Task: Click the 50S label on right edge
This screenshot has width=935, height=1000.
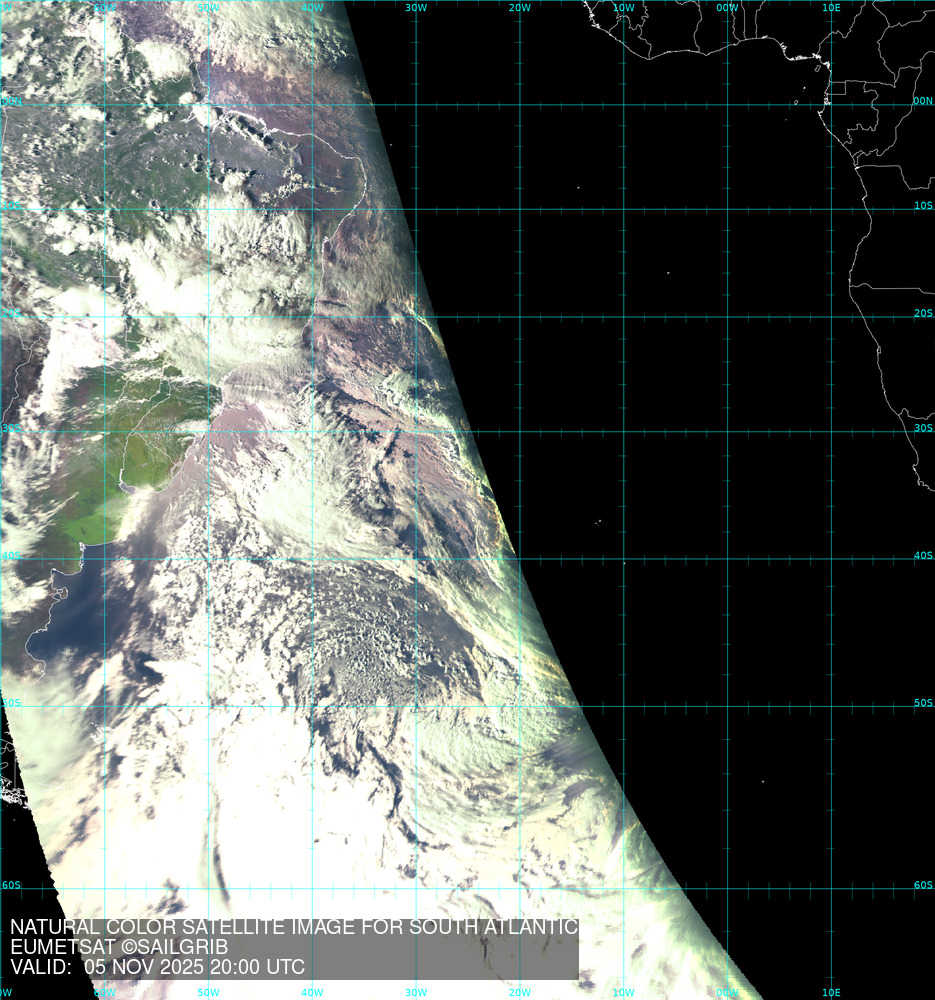Action: point(923,703)
